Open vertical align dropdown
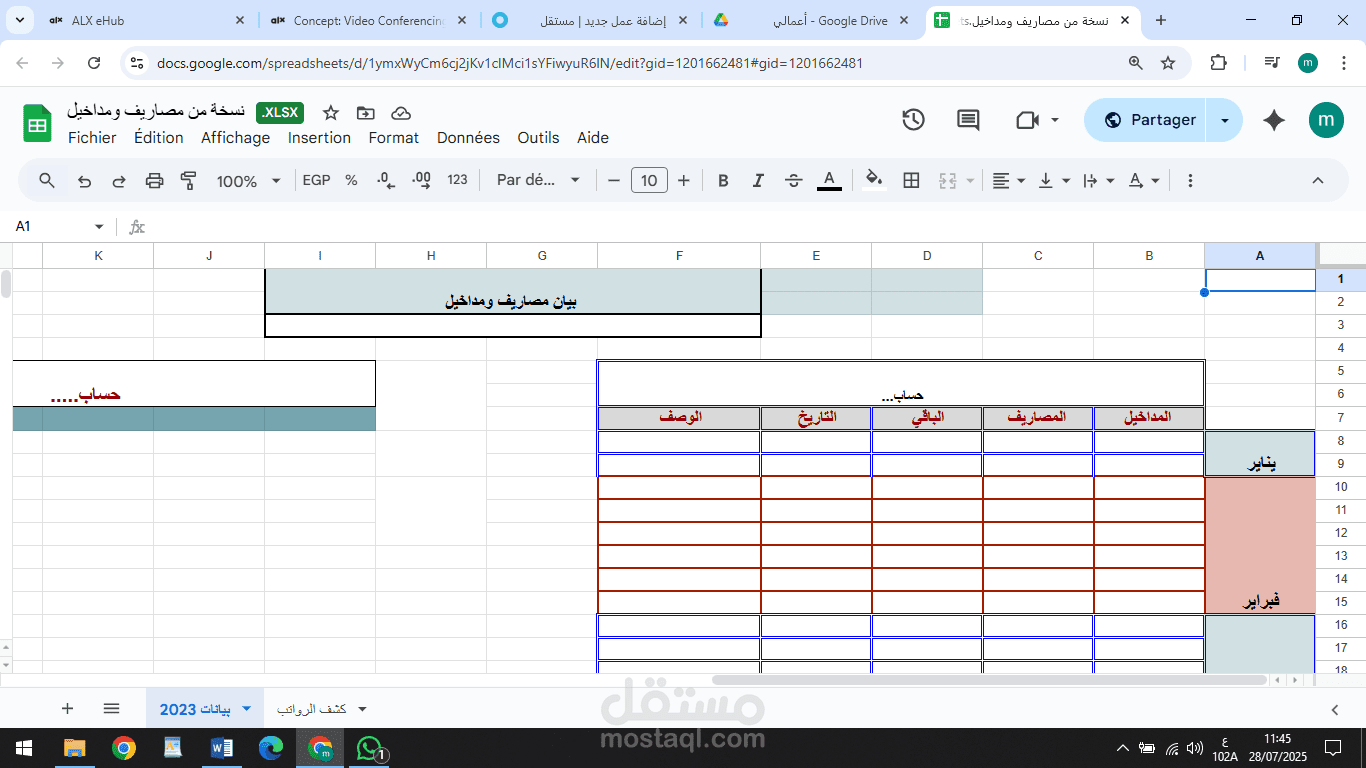 click(x=1054, y=181)
